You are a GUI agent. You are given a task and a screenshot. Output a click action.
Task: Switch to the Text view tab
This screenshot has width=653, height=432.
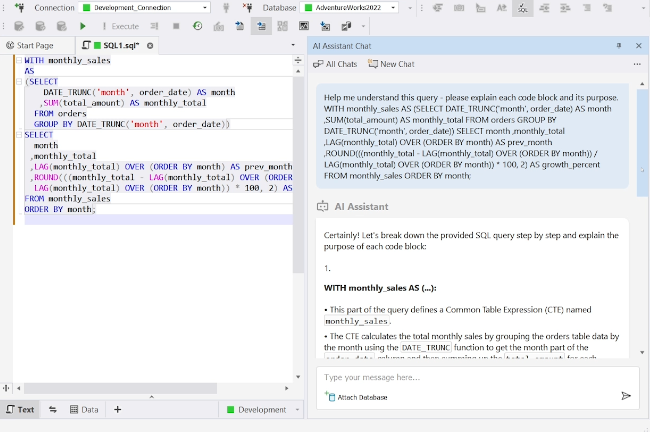(x=20, y=410)
